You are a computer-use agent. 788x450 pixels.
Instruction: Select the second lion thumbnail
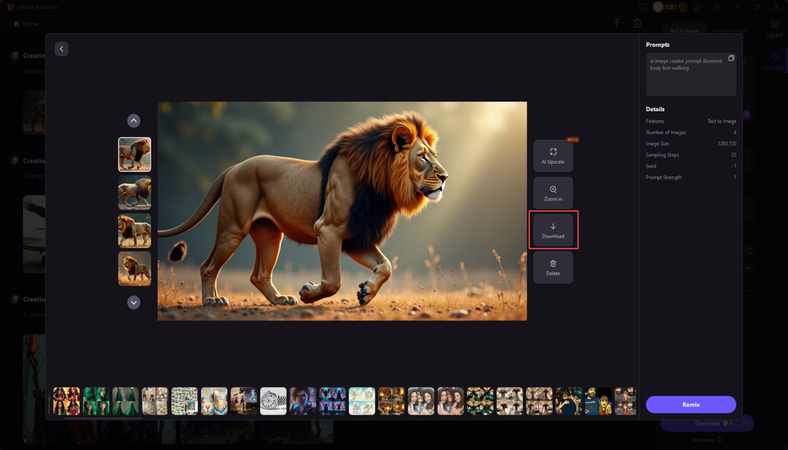point(135,193)
